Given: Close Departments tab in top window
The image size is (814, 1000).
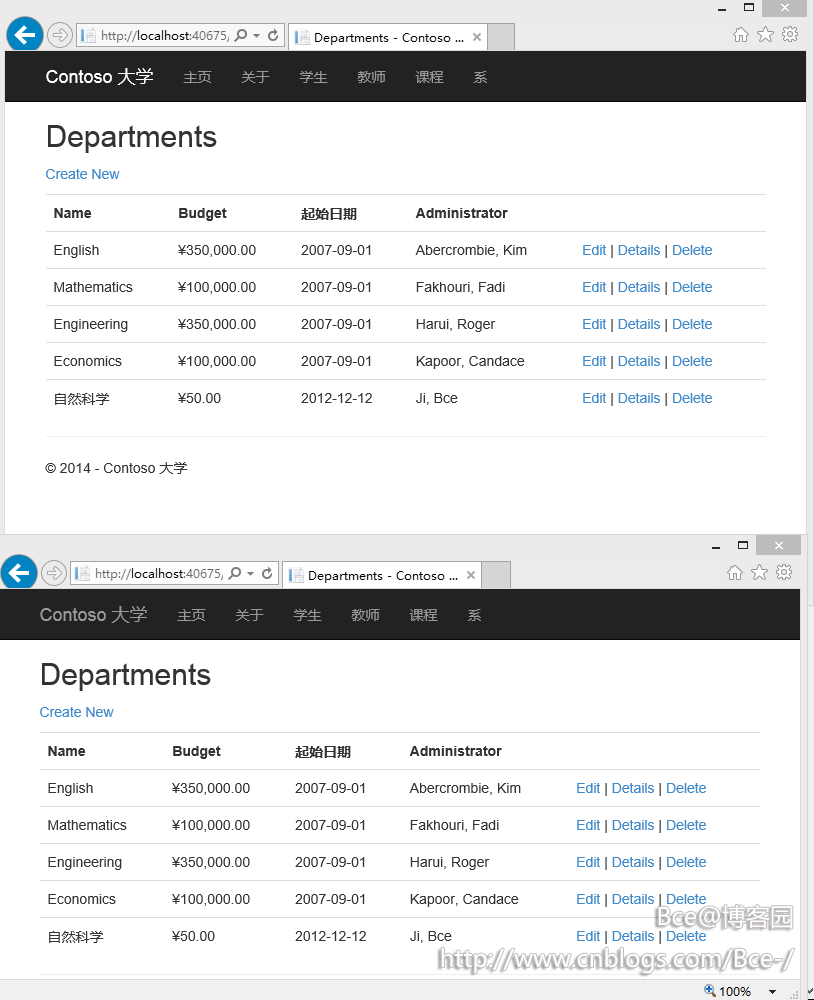Looking at the screenshot, I should coord(477,37).
